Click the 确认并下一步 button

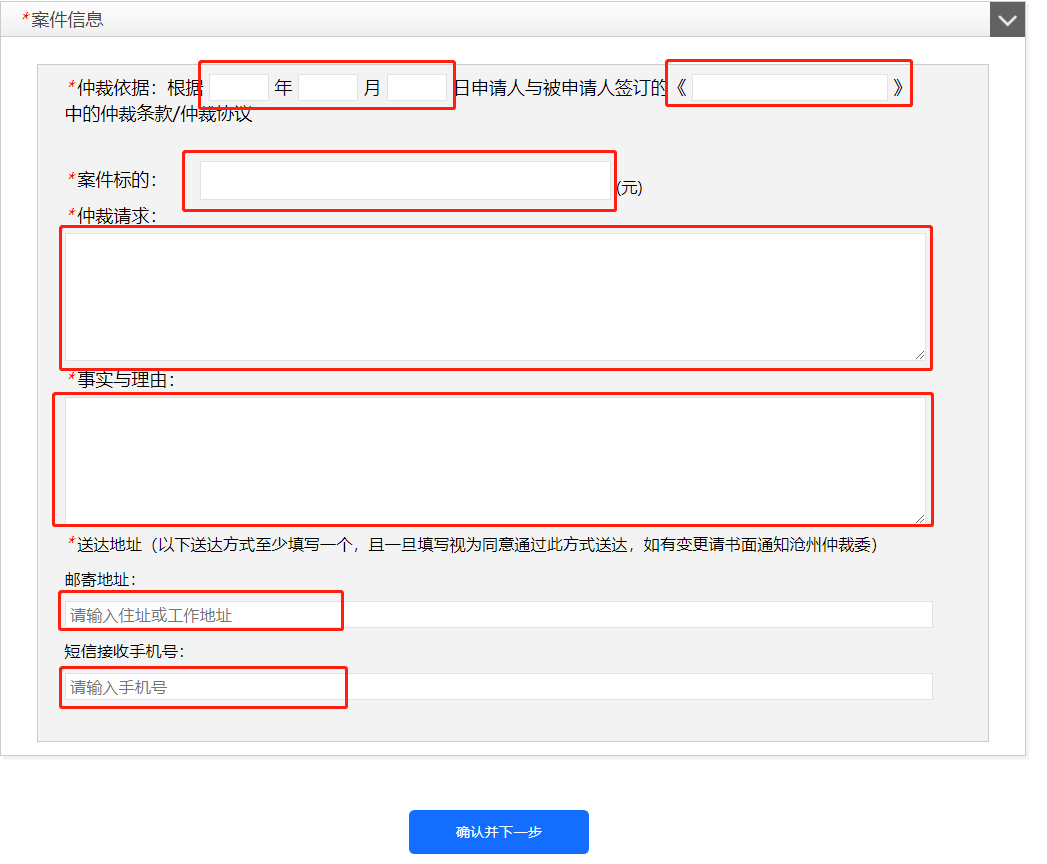(x=499, y=832)
